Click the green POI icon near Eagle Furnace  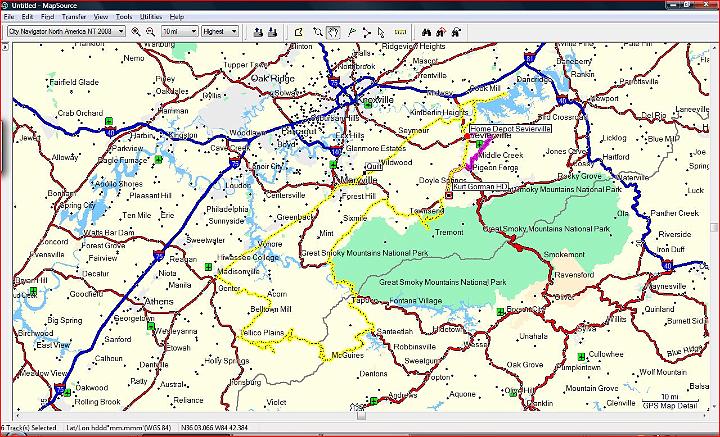158,160
